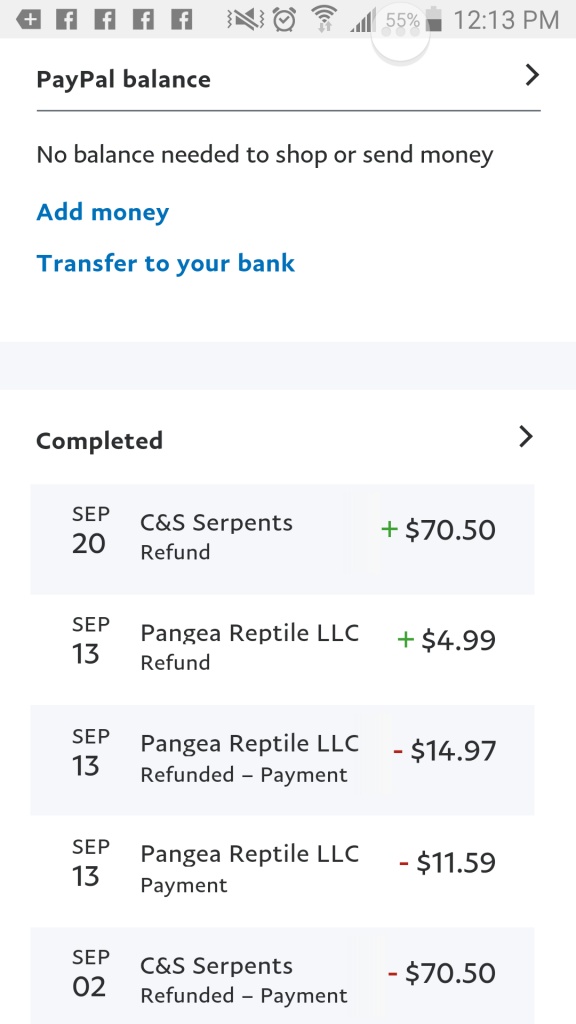The width and height of the screenshot is (576, 1024).
Task: Tap the Add money link
Action: click(103, 212)
